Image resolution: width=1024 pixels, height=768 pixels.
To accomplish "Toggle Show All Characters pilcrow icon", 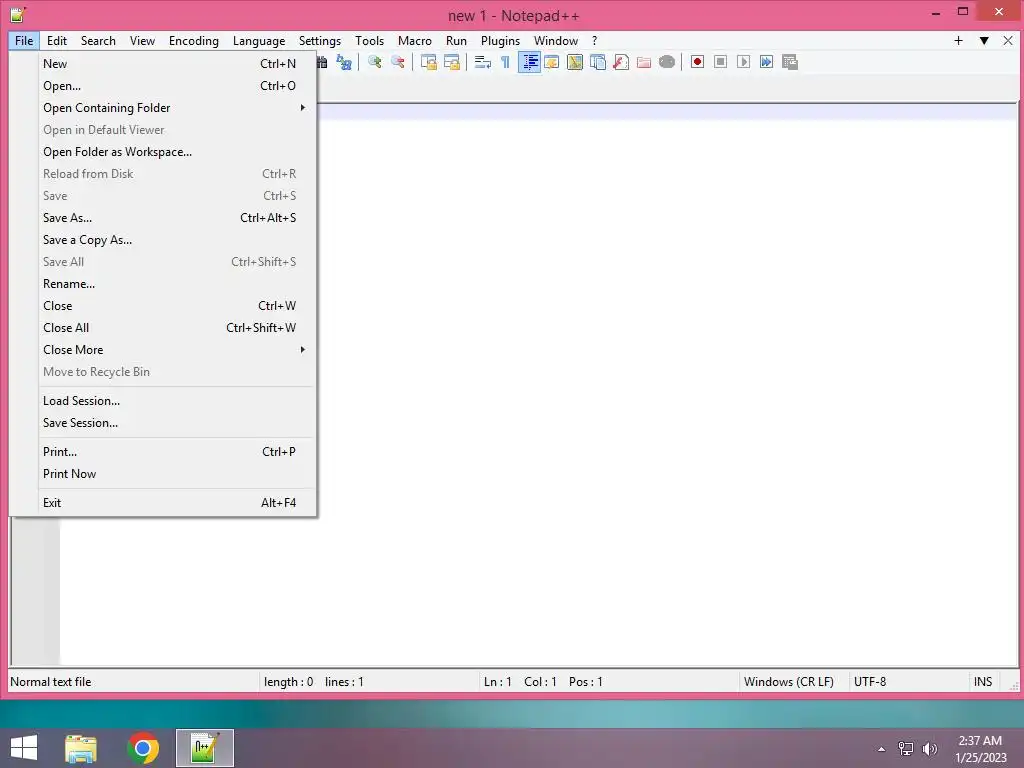I will [x=505, y=62].
